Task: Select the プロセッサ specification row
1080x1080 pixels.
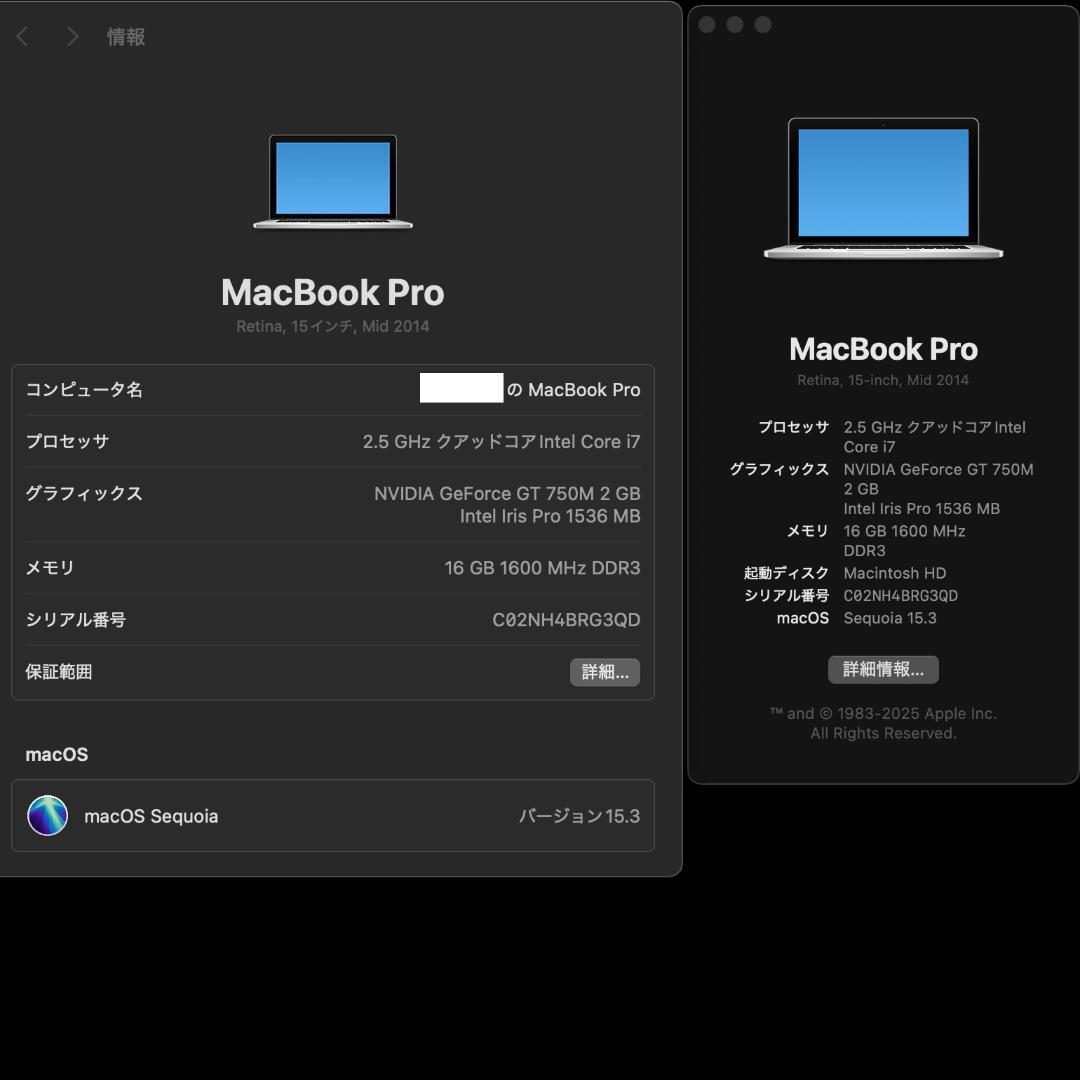Action: point(333,441)
